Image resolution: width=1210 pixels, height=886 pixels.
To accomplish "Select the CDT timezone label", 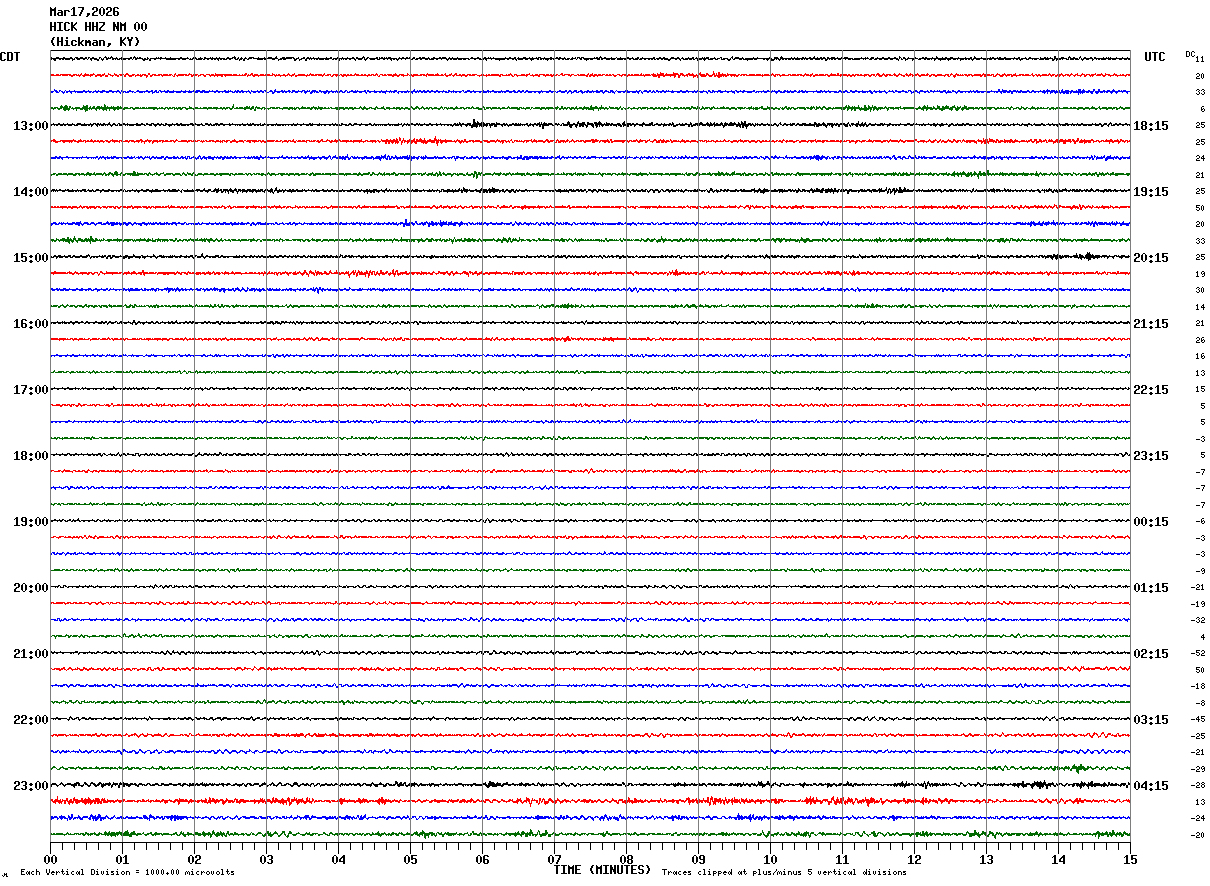I will [10, 57].
